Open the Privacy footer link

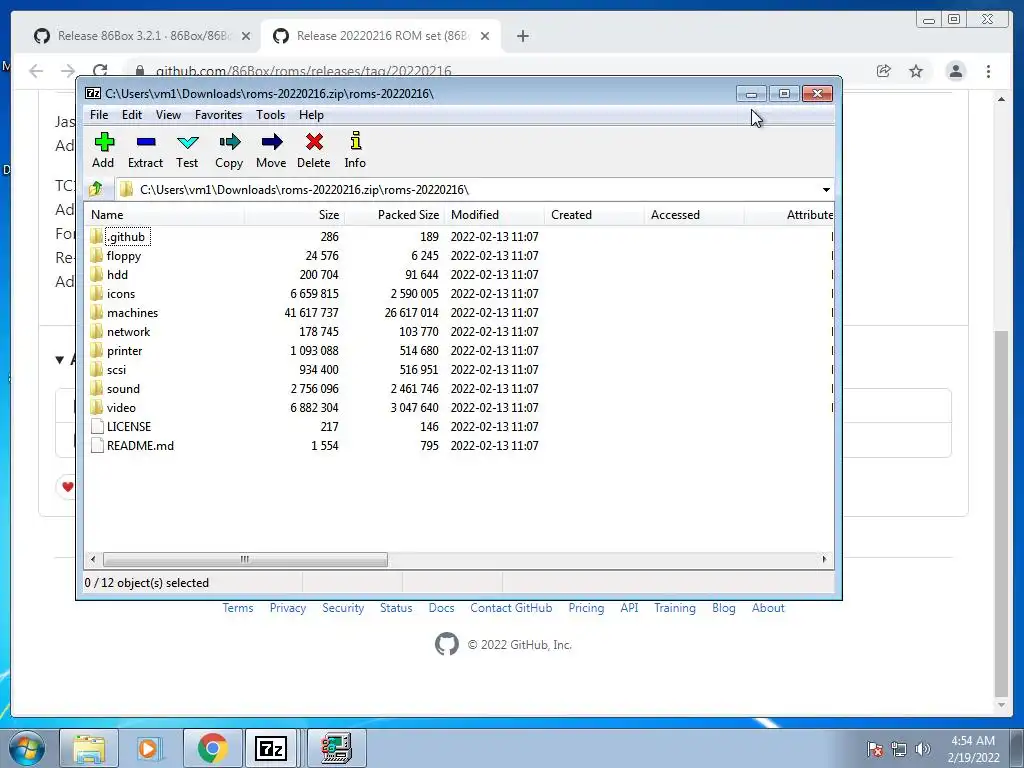tap(288, 608)
